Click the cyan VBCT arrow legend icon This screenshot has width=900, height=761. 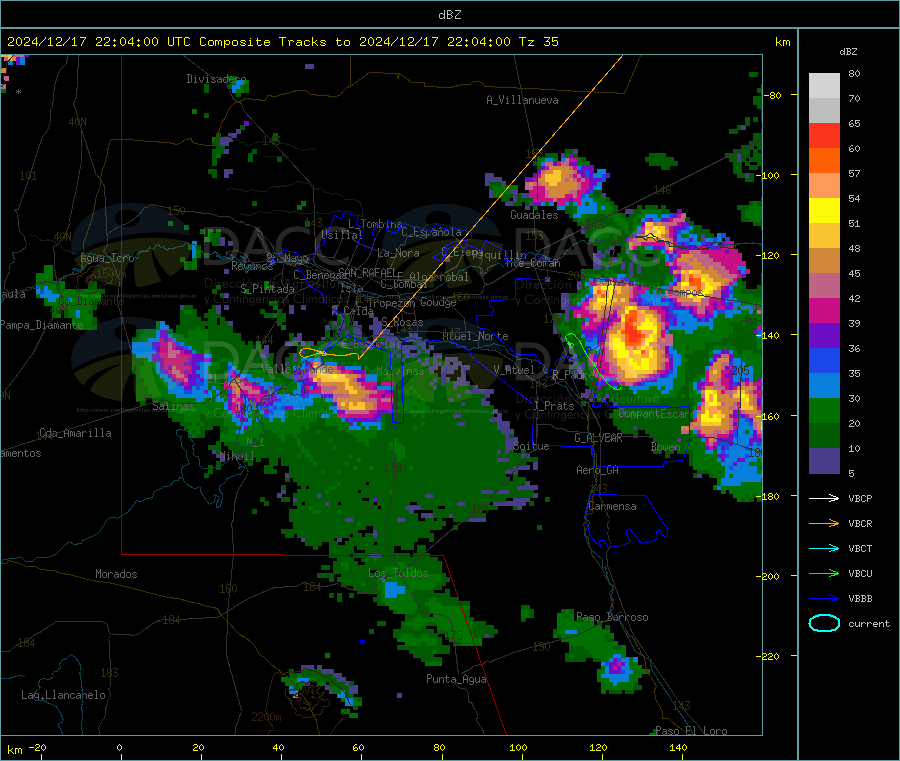(x=824, y=548)
